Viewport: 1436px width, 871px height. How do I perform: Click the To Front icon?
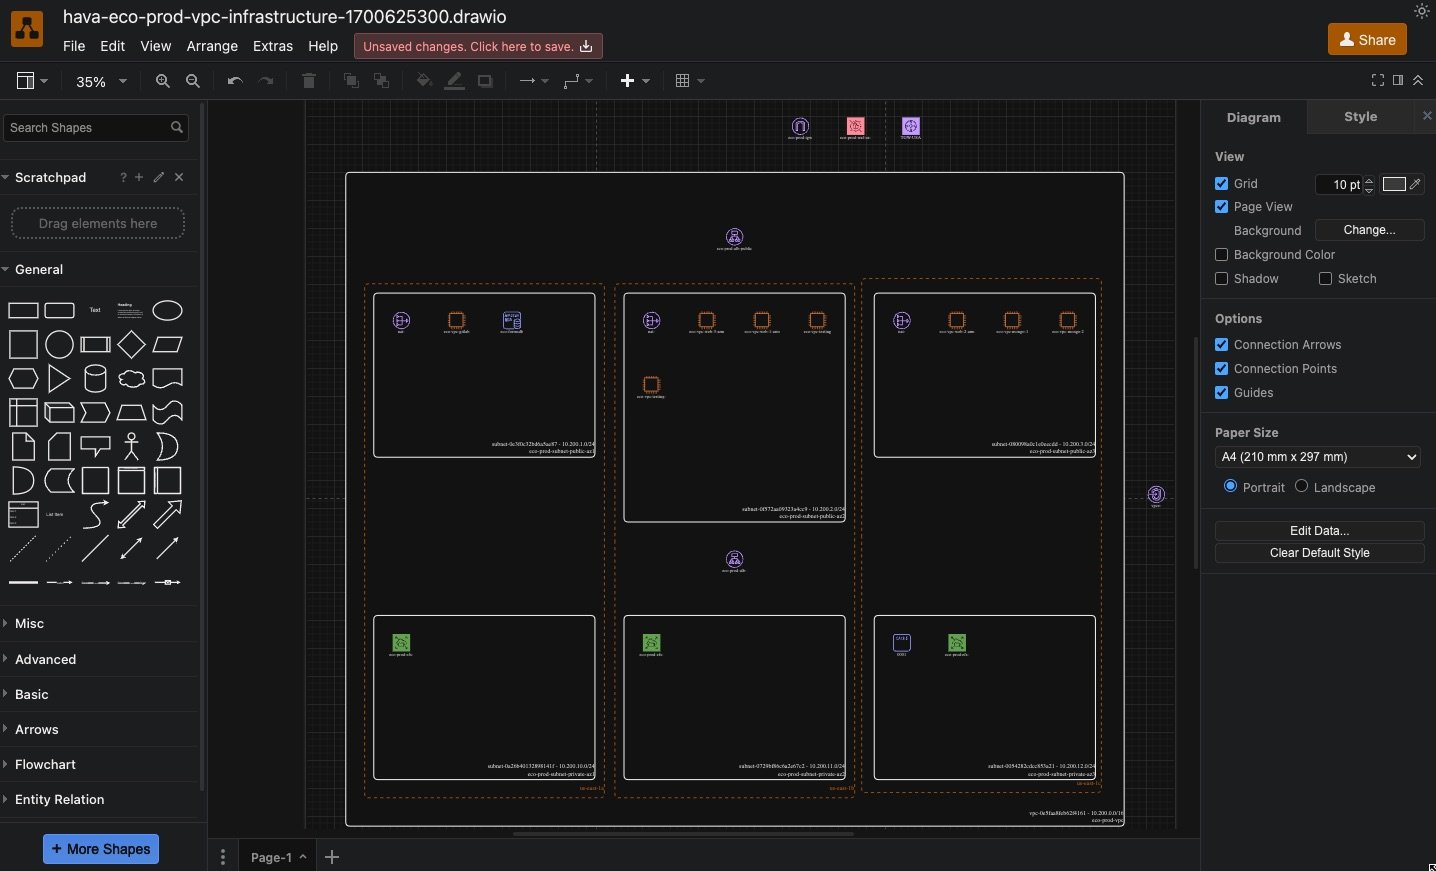[x=351, y=81]
